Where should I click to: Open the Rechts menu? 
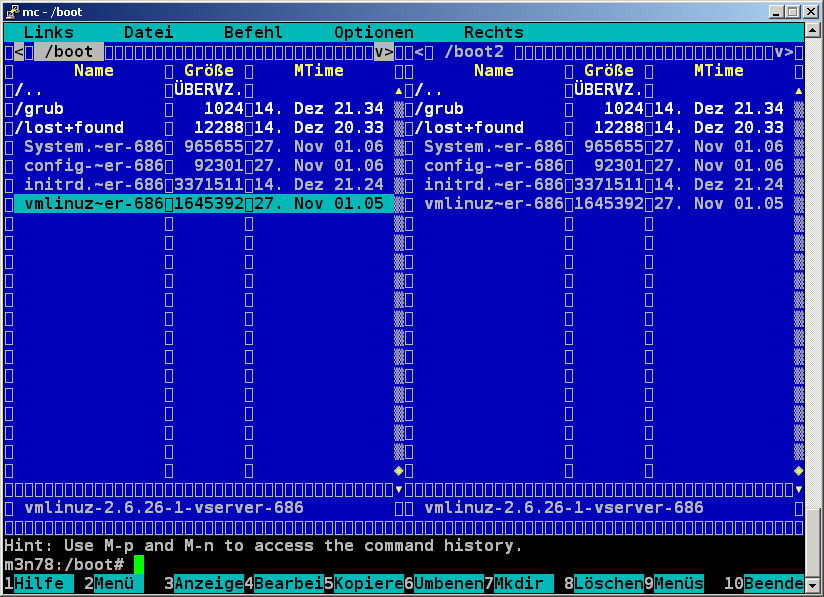[x=493, y=33]
